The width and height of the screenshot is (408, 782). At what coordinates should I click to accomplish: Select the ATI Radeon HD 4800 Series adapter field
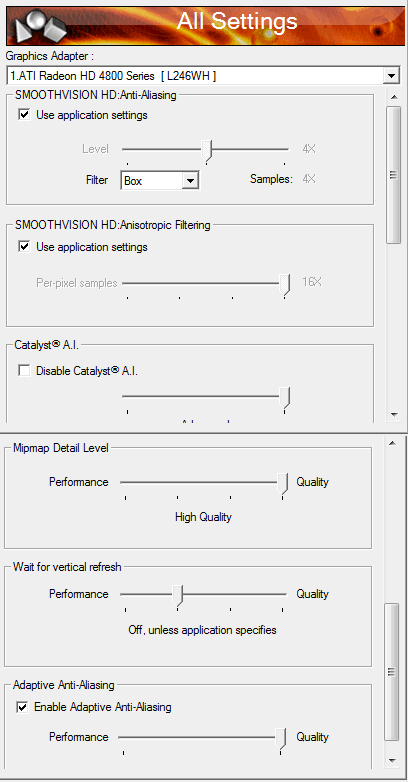[x=196, y=76]
